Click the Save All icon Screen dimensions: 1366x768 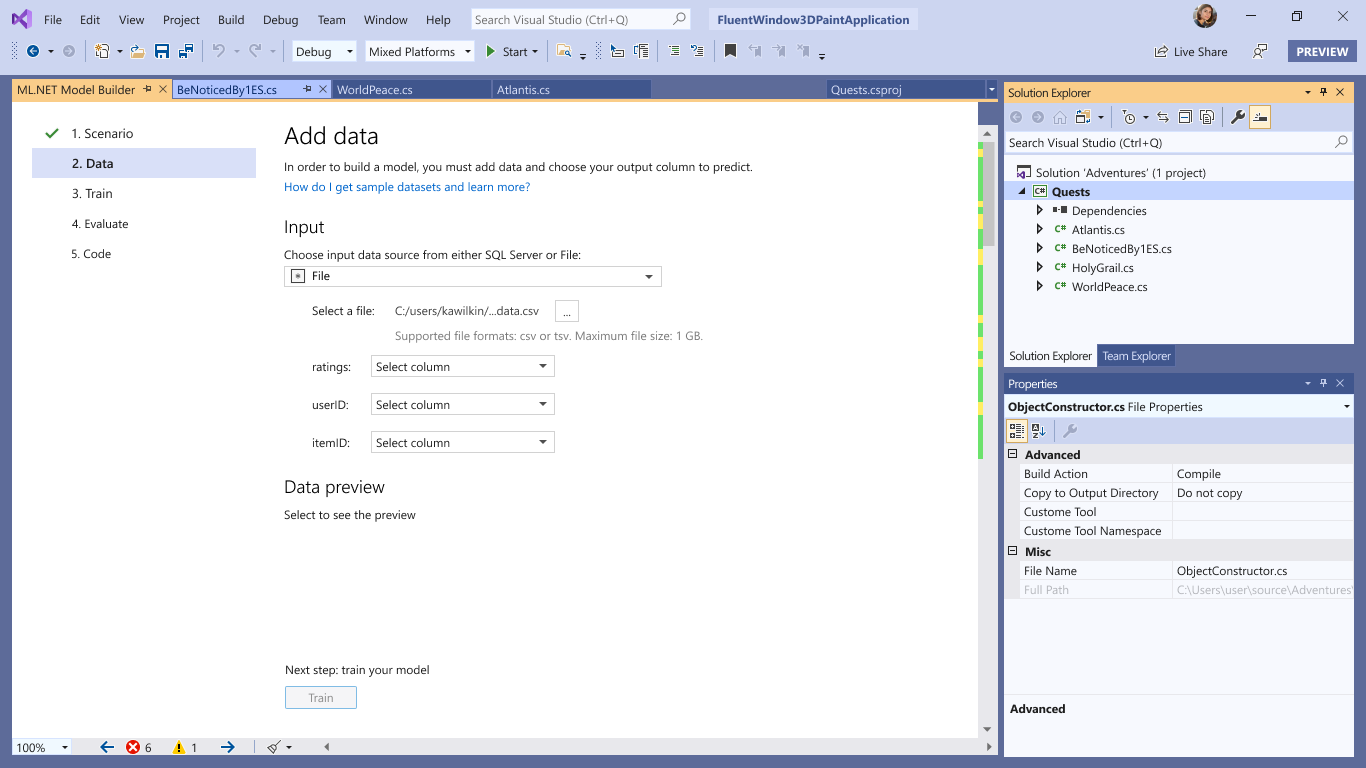click(x=186, y=51)
